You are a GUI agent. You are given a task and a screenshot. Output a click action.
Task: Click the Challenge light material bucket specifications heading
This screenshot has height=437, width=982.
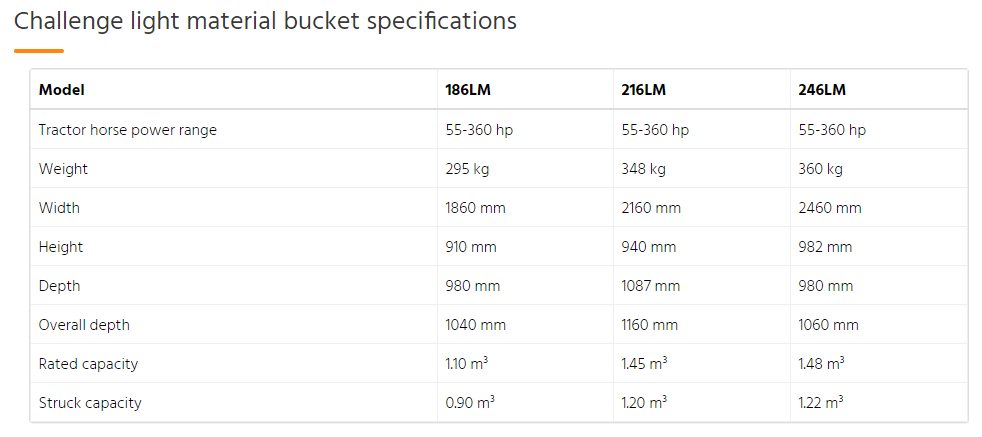265,21
